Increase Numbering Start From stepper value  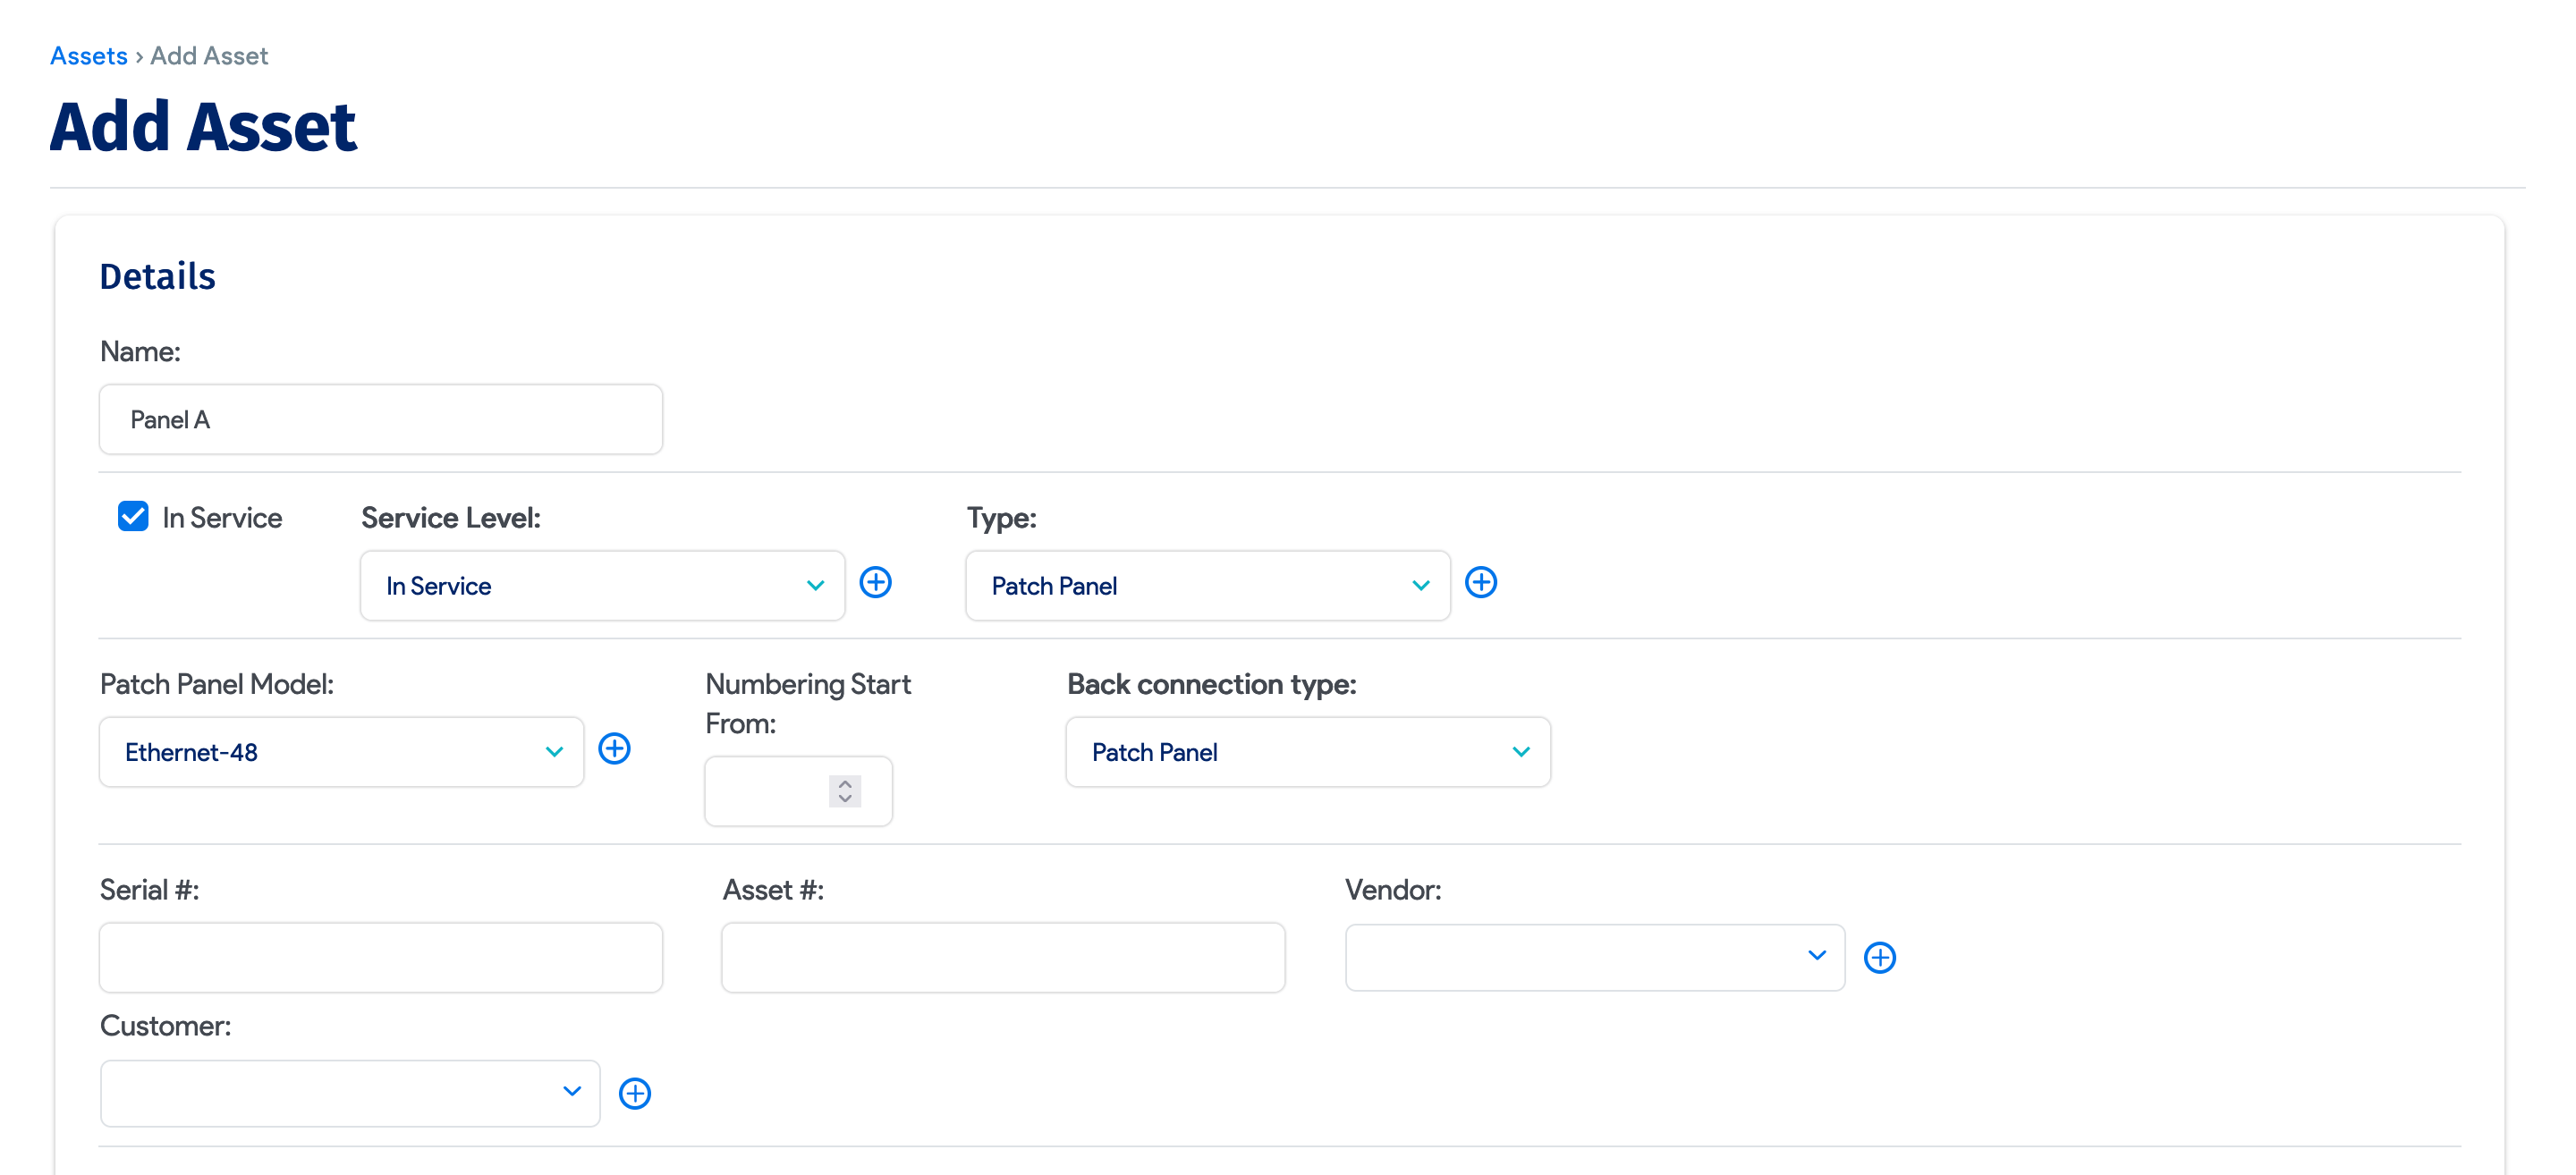[x=845, y=783]
